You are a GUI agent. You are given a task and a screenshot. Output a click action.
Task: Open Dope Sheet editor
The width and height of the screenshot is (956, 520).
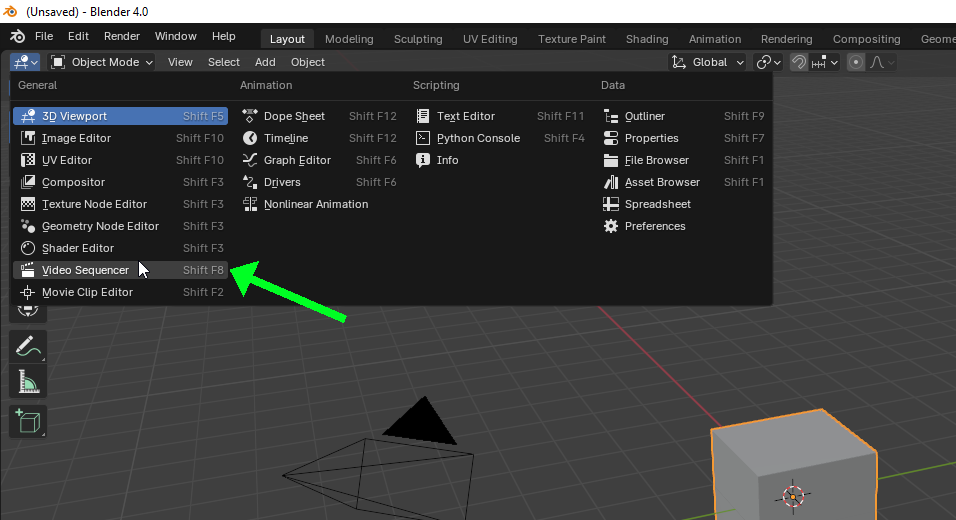click(319, 116)
